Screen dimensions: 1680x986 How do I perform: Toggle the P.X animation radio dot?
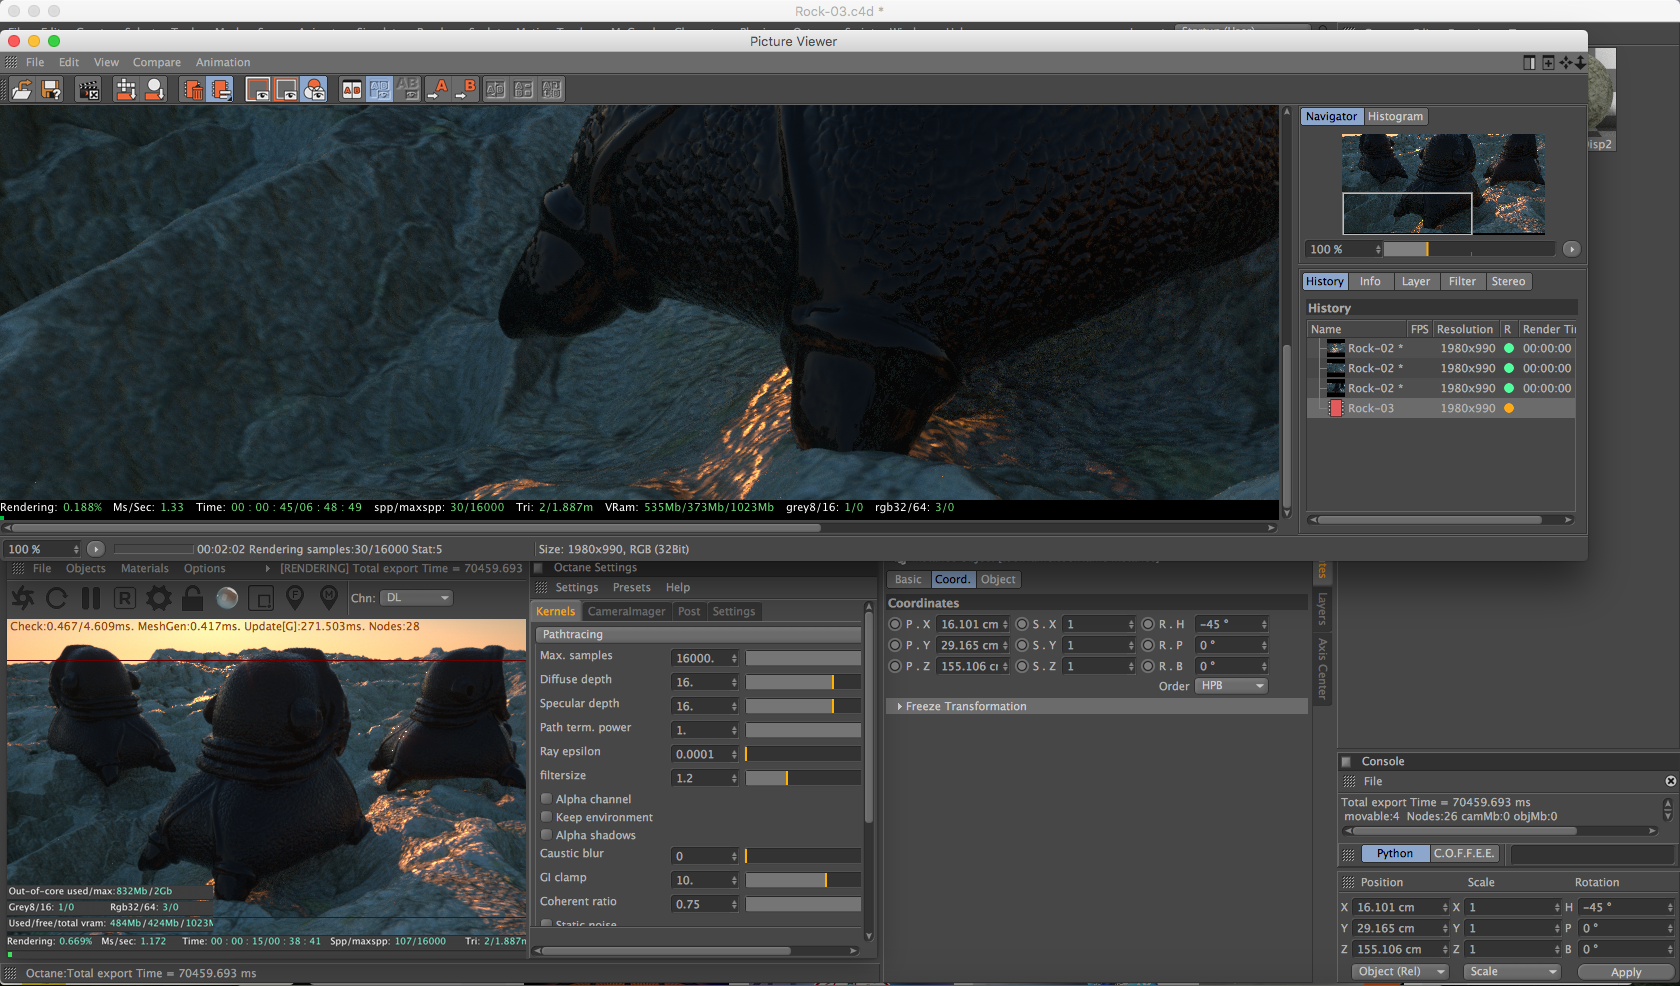pos(895,624)
